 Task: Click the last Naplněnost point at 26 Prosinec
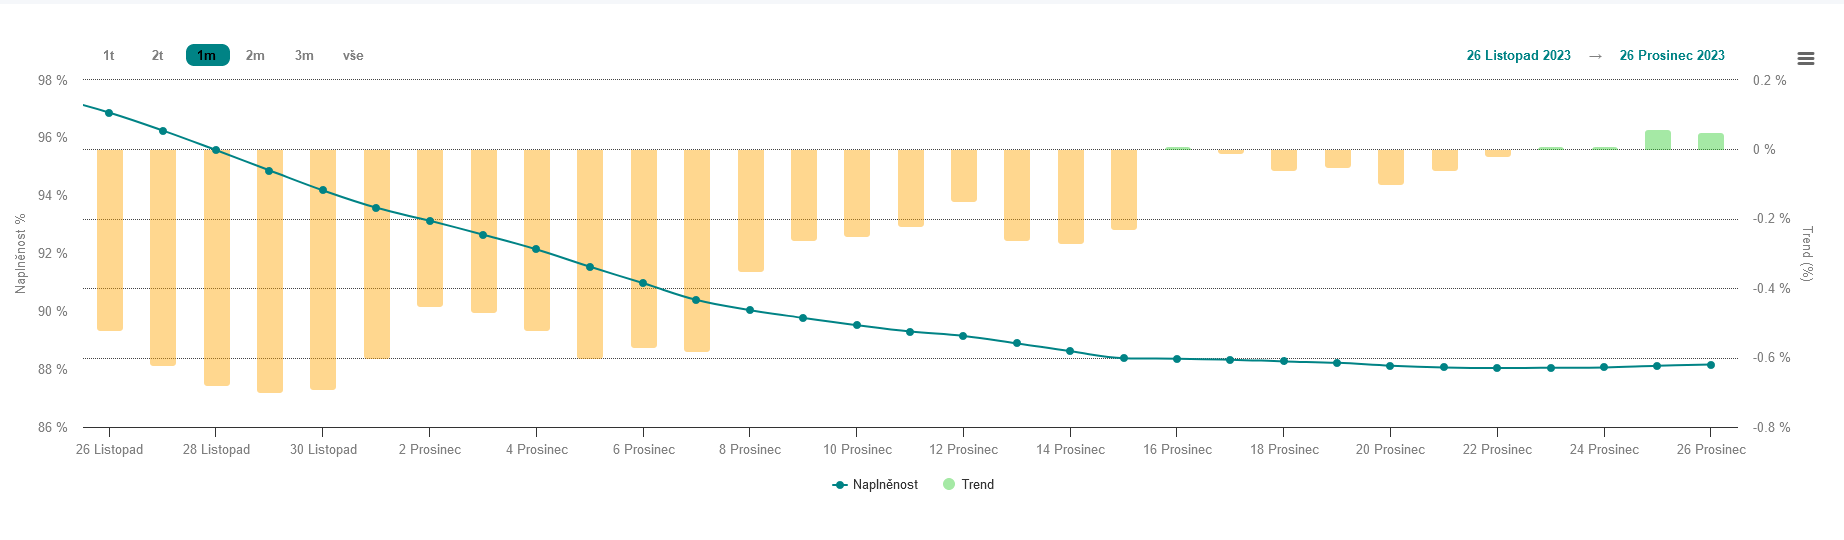pyautogui.click(x=1711, y=365)
